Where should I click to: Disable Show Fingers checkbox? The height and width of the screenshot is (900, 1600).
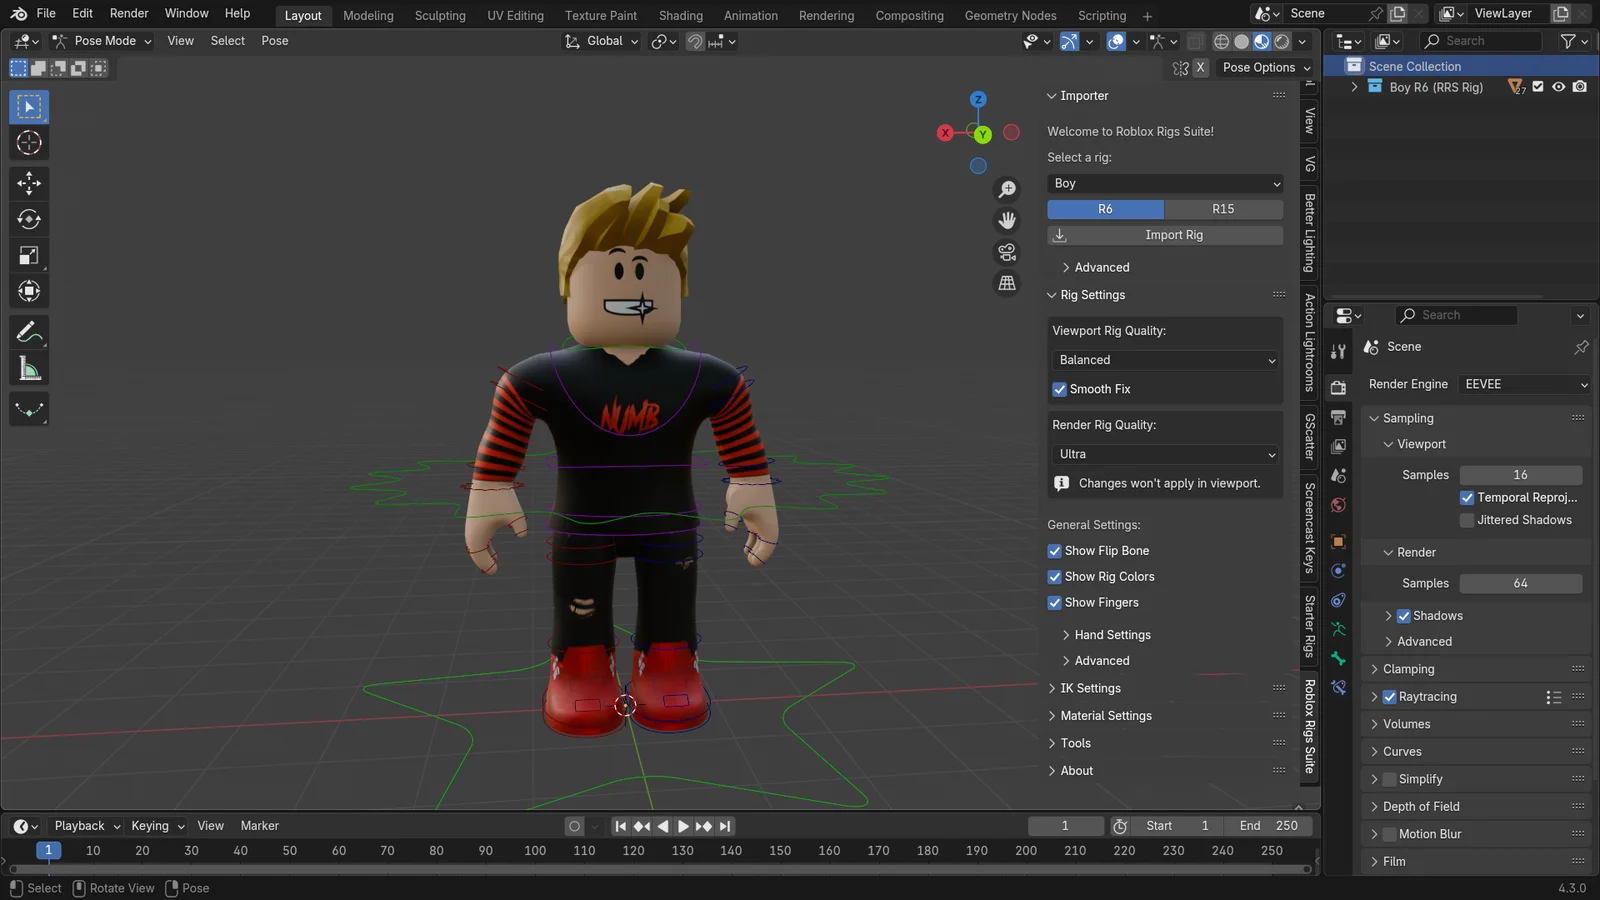tap(1054, 602)
